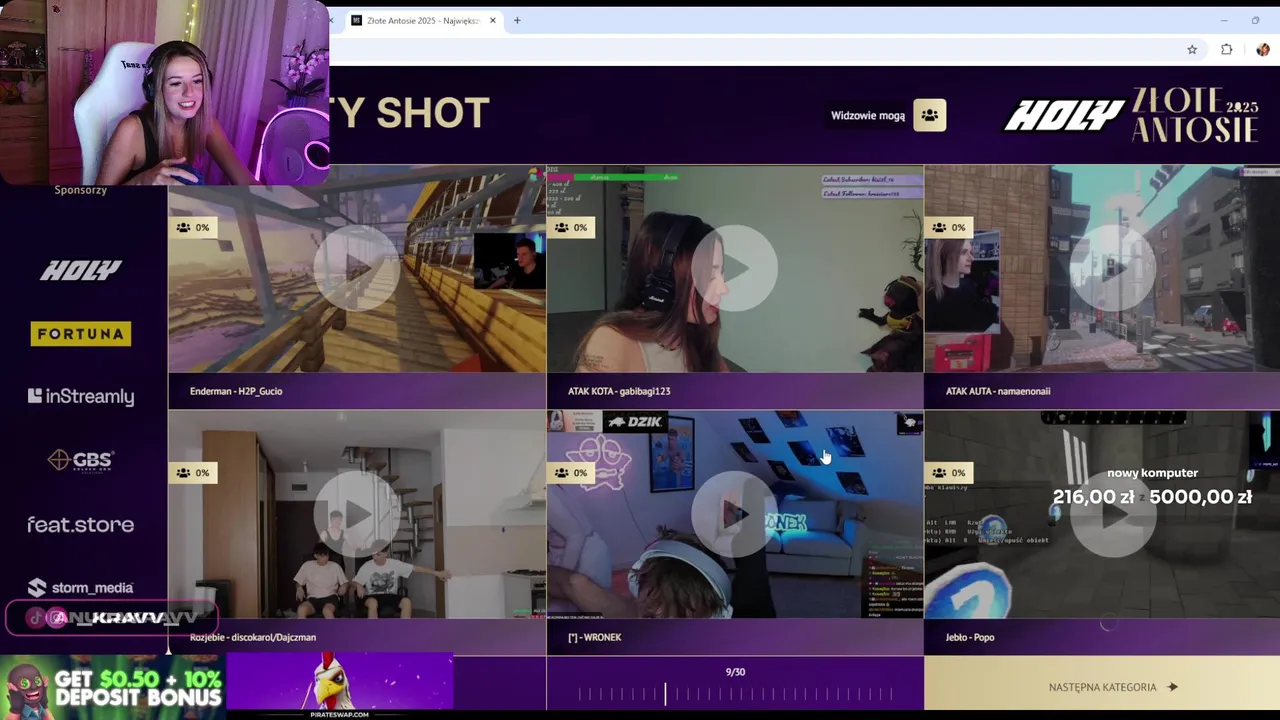Open the feat.store sponsor logo
This screenshot has height=720, width=1280.
[x=81, y=524]
